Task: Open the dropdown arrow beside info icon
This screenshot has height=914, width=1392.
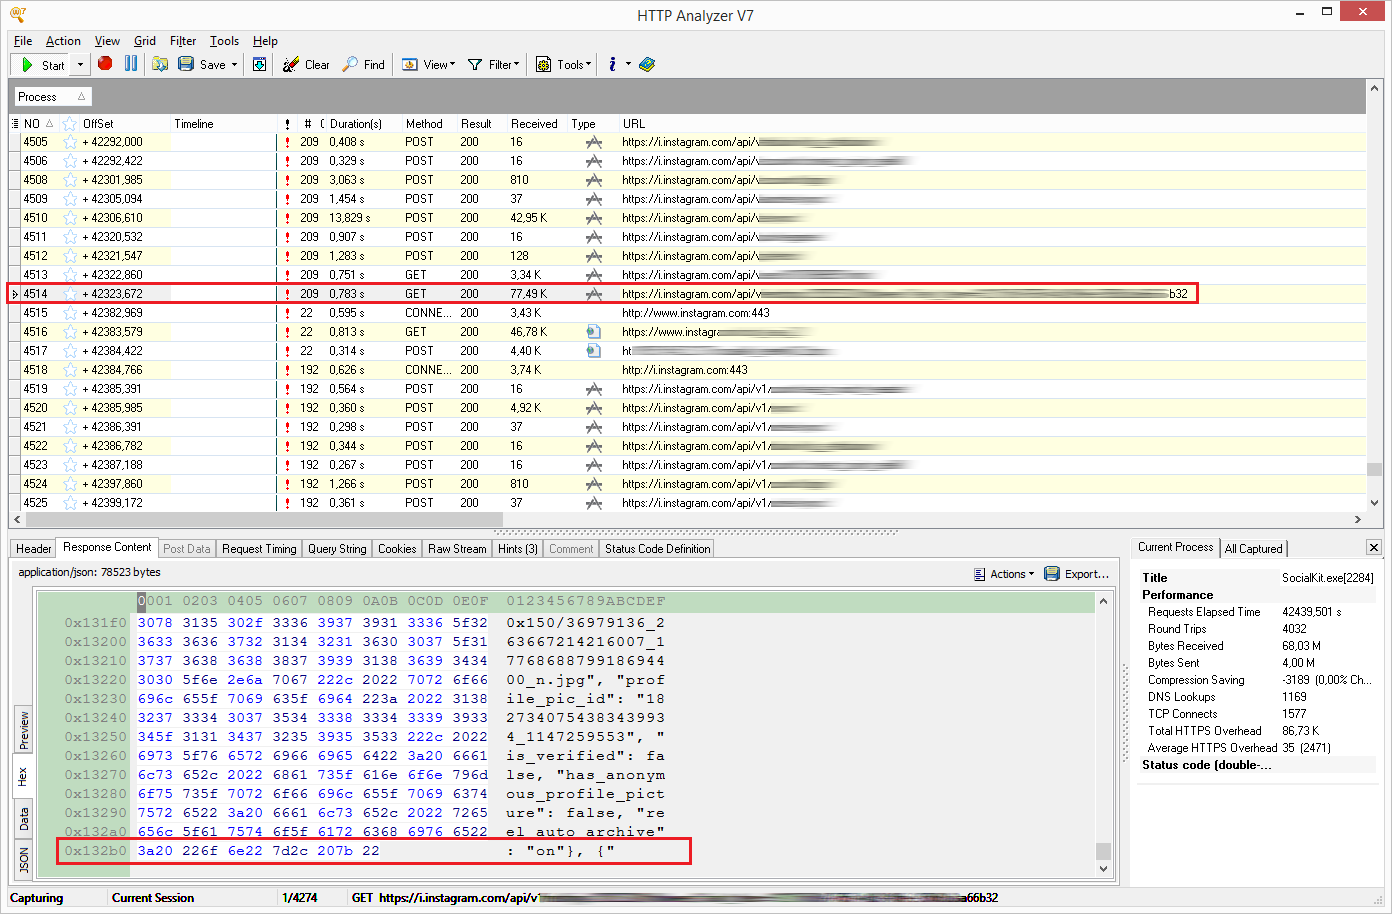Action: (628, 64)
